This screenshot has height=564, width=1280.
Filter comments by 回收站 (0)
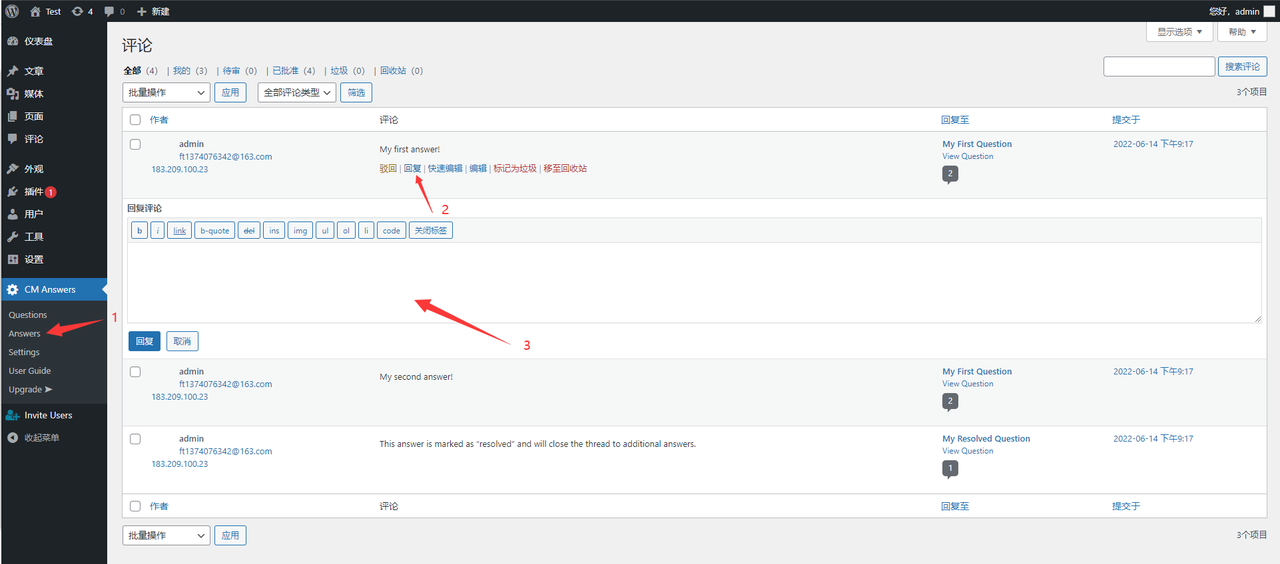click(x=401, y=71)
